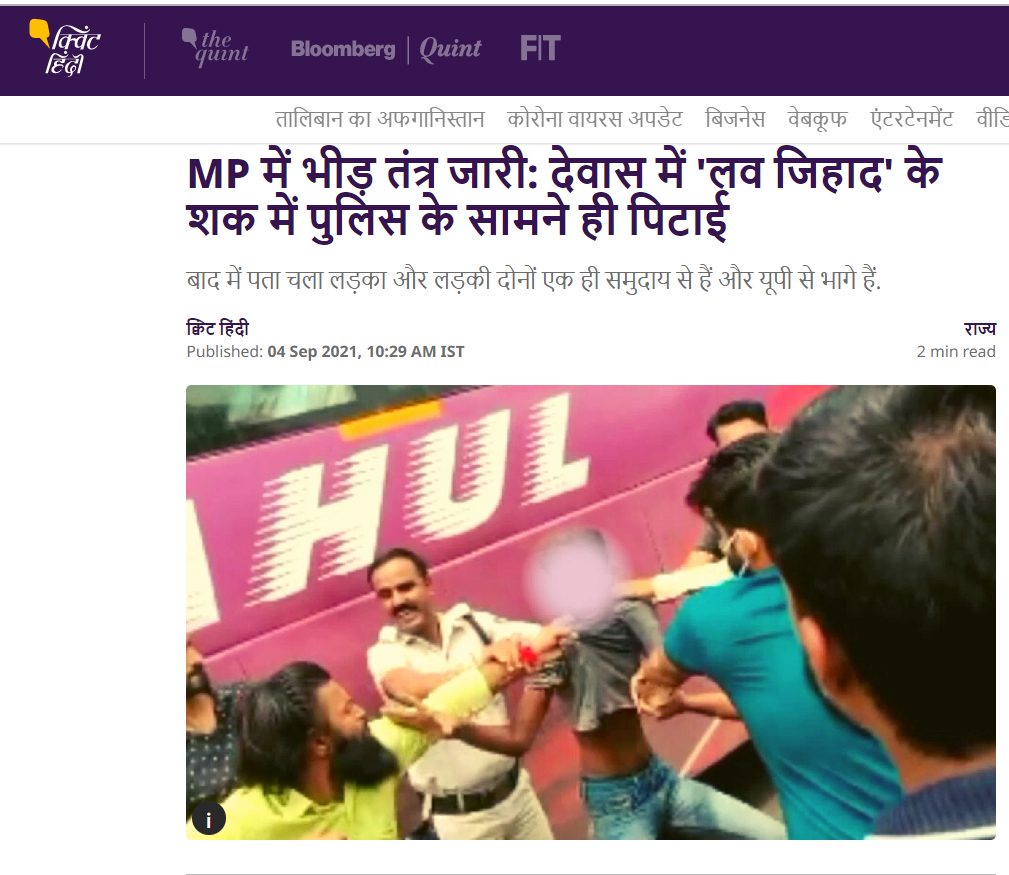This screenshot has width=1009, height=875.
Task: Click the subtitle starting with बाद में पता चला
Action: coord(533,280)
